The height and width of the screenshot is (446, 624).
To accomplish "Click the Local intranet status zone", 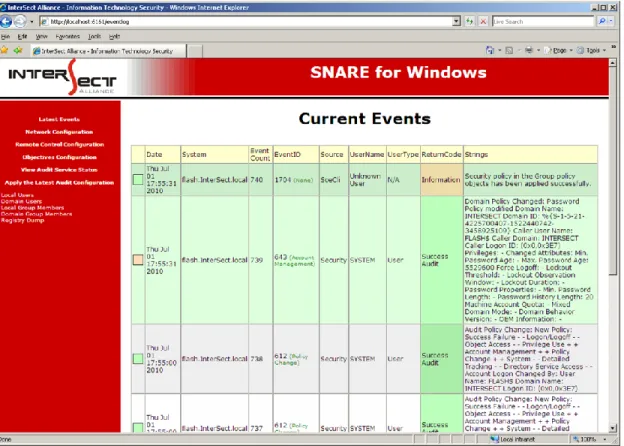I will 513,439.
